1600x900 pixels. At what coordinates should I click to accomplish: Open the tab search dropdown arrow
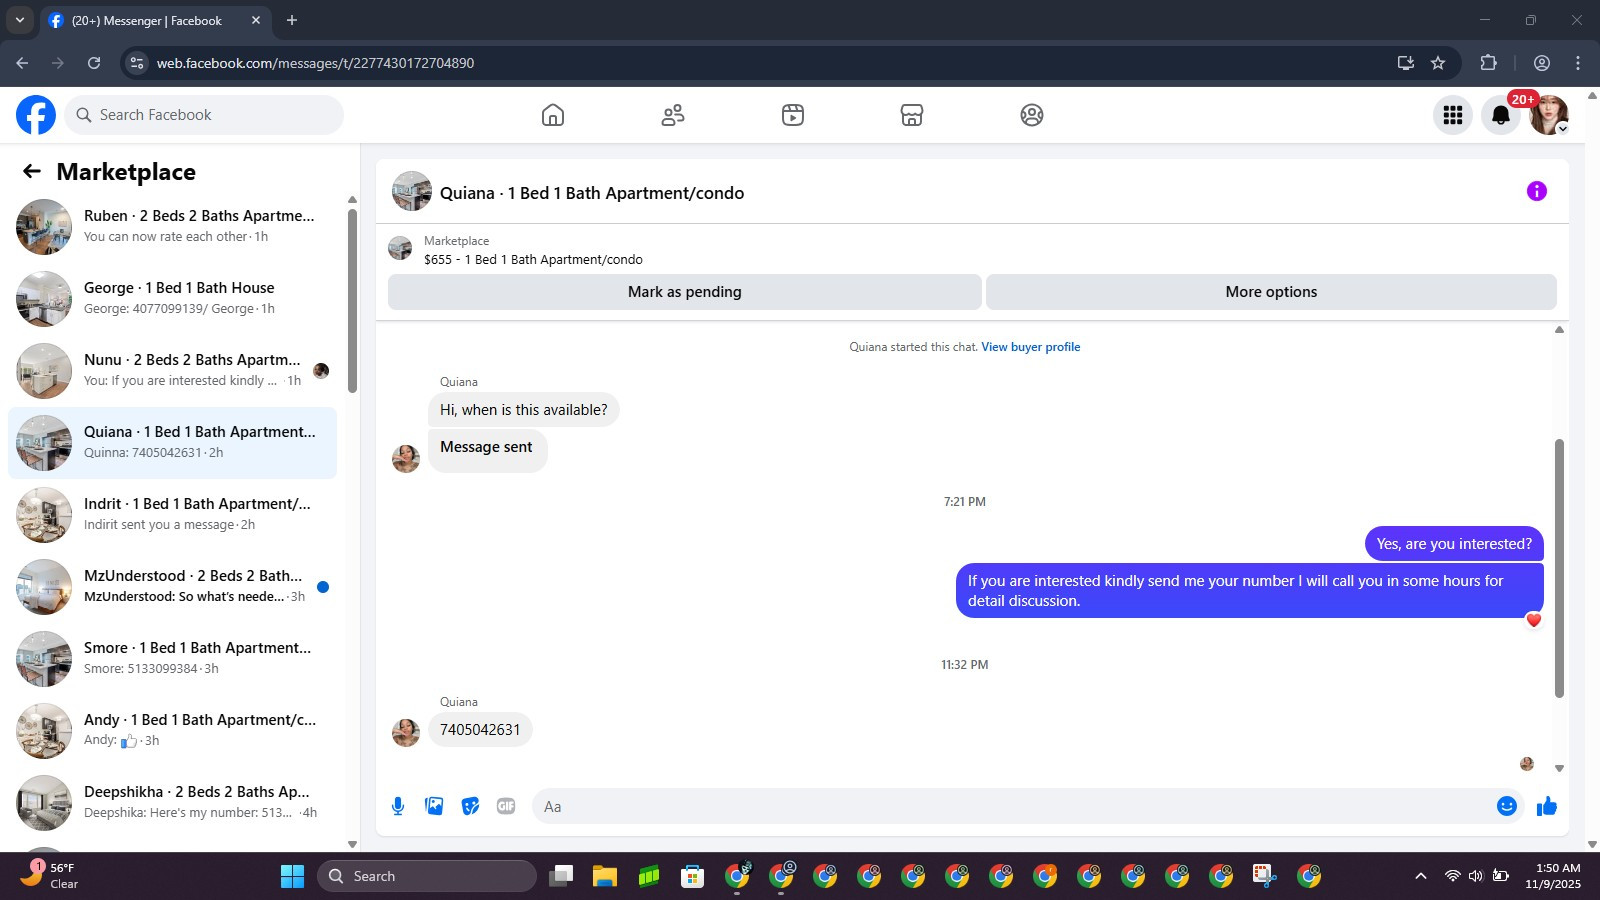point(19,20)
